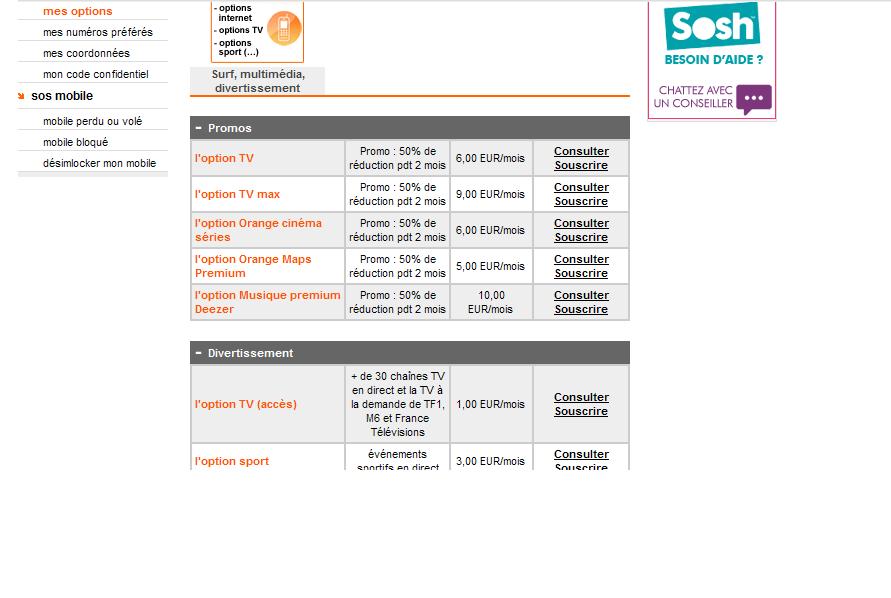Viewport: 891px width, 598px height.
Task: Open l'option Orange Maps Premium
Action: (253, 266)
